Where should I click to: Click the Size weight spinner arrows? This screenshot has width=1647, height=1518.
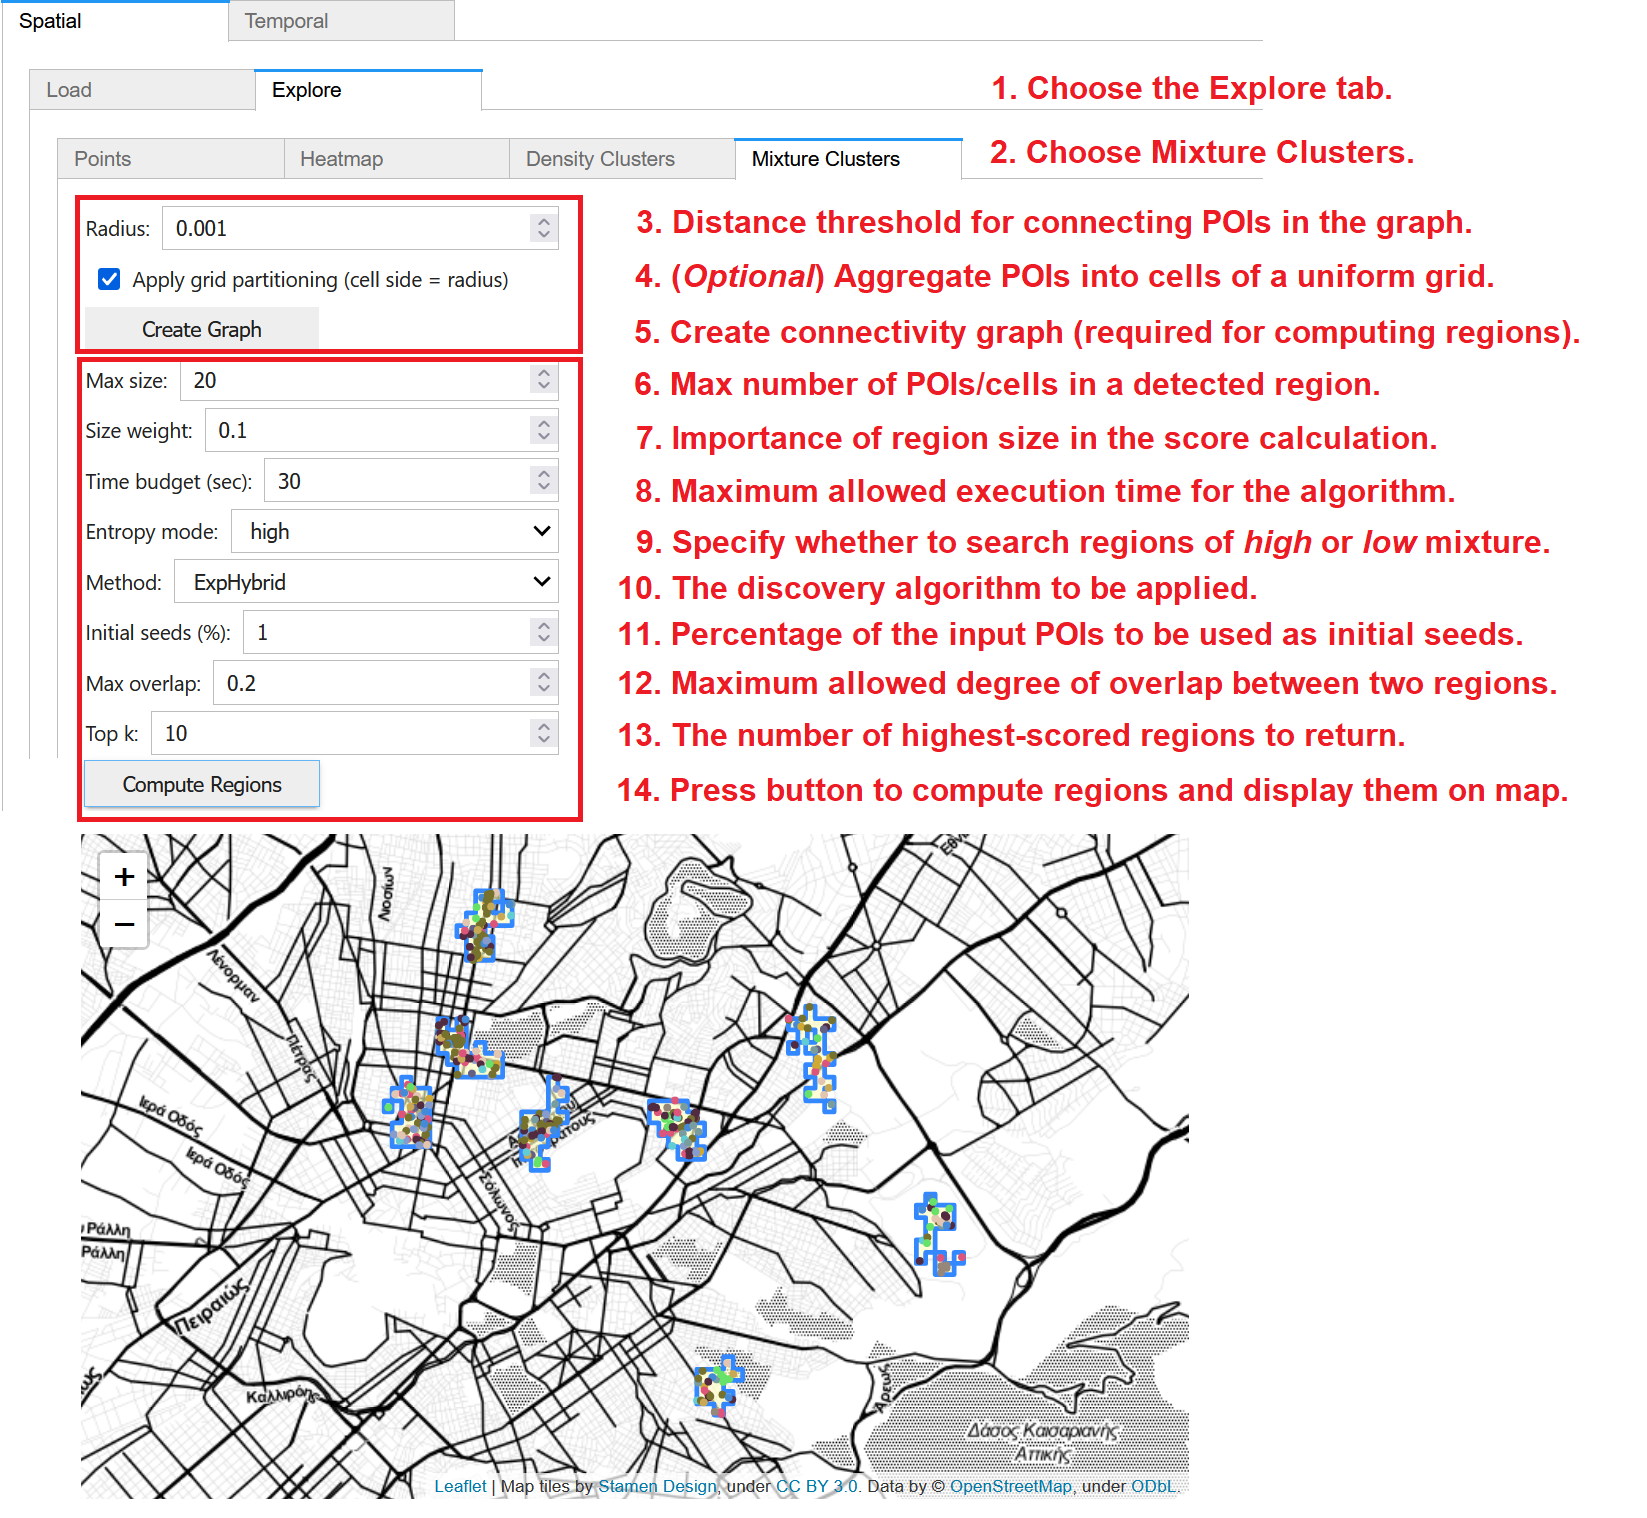543,430
